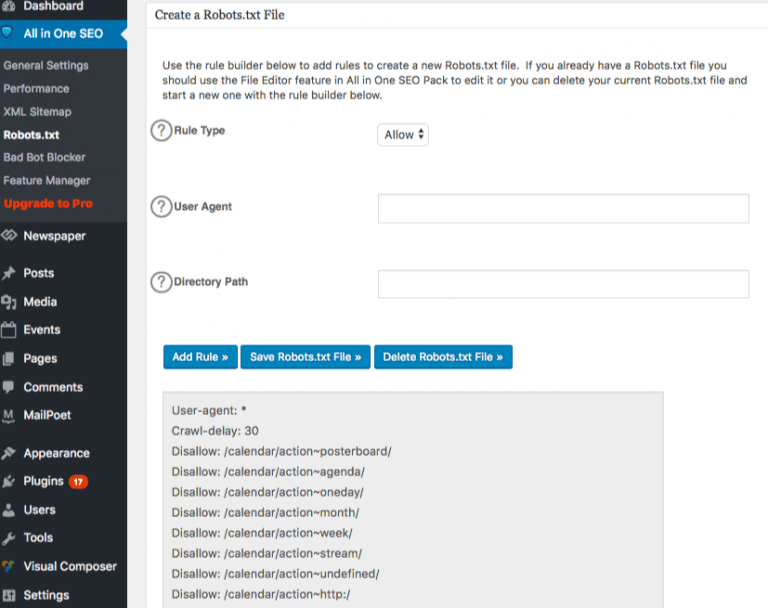Click the Upgrade to Pro link
The width and height of the screenshot is (768, 608).
pos(48,203)
